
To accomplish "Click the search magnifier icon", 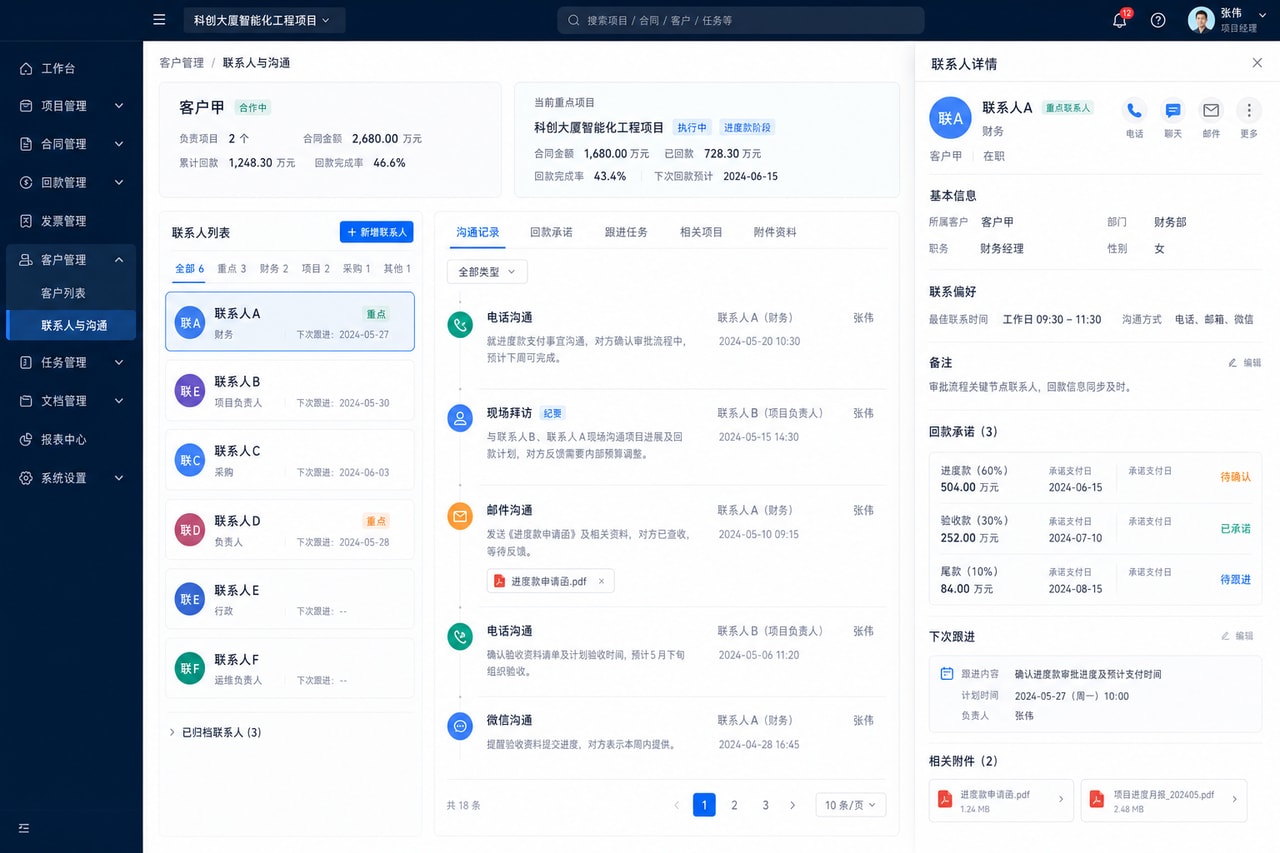I will click(x=574, y=20).
